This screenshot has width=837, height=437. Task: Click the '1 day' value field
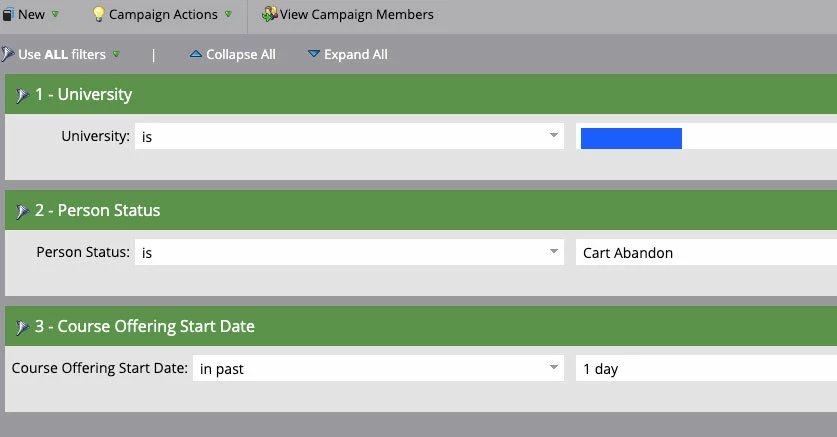(706, 368)
